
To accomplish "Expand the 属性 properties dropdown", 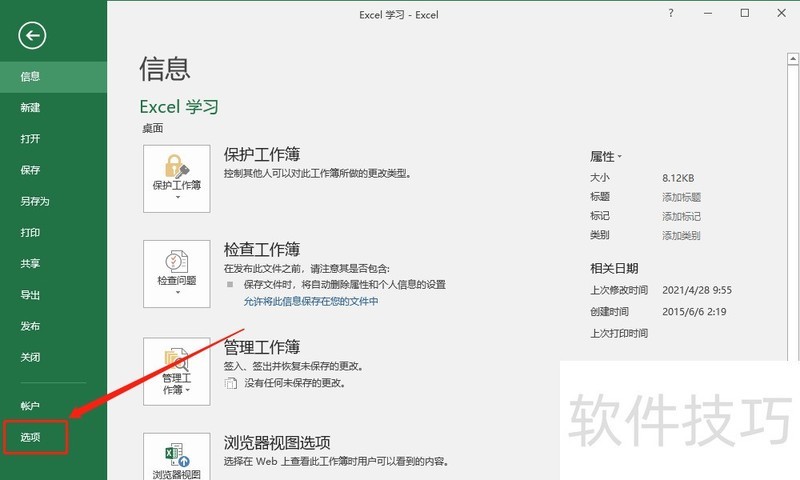I will tap(606, 157).
